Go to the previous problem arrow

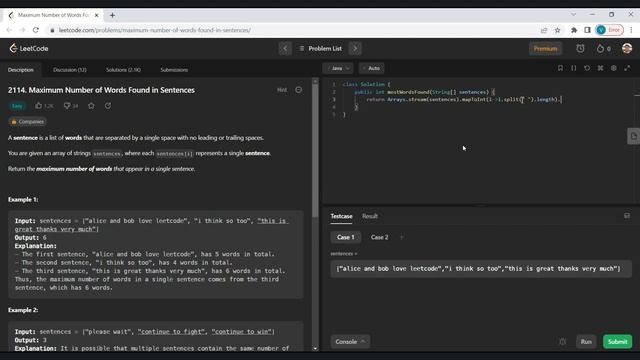[x=285, y=49]
